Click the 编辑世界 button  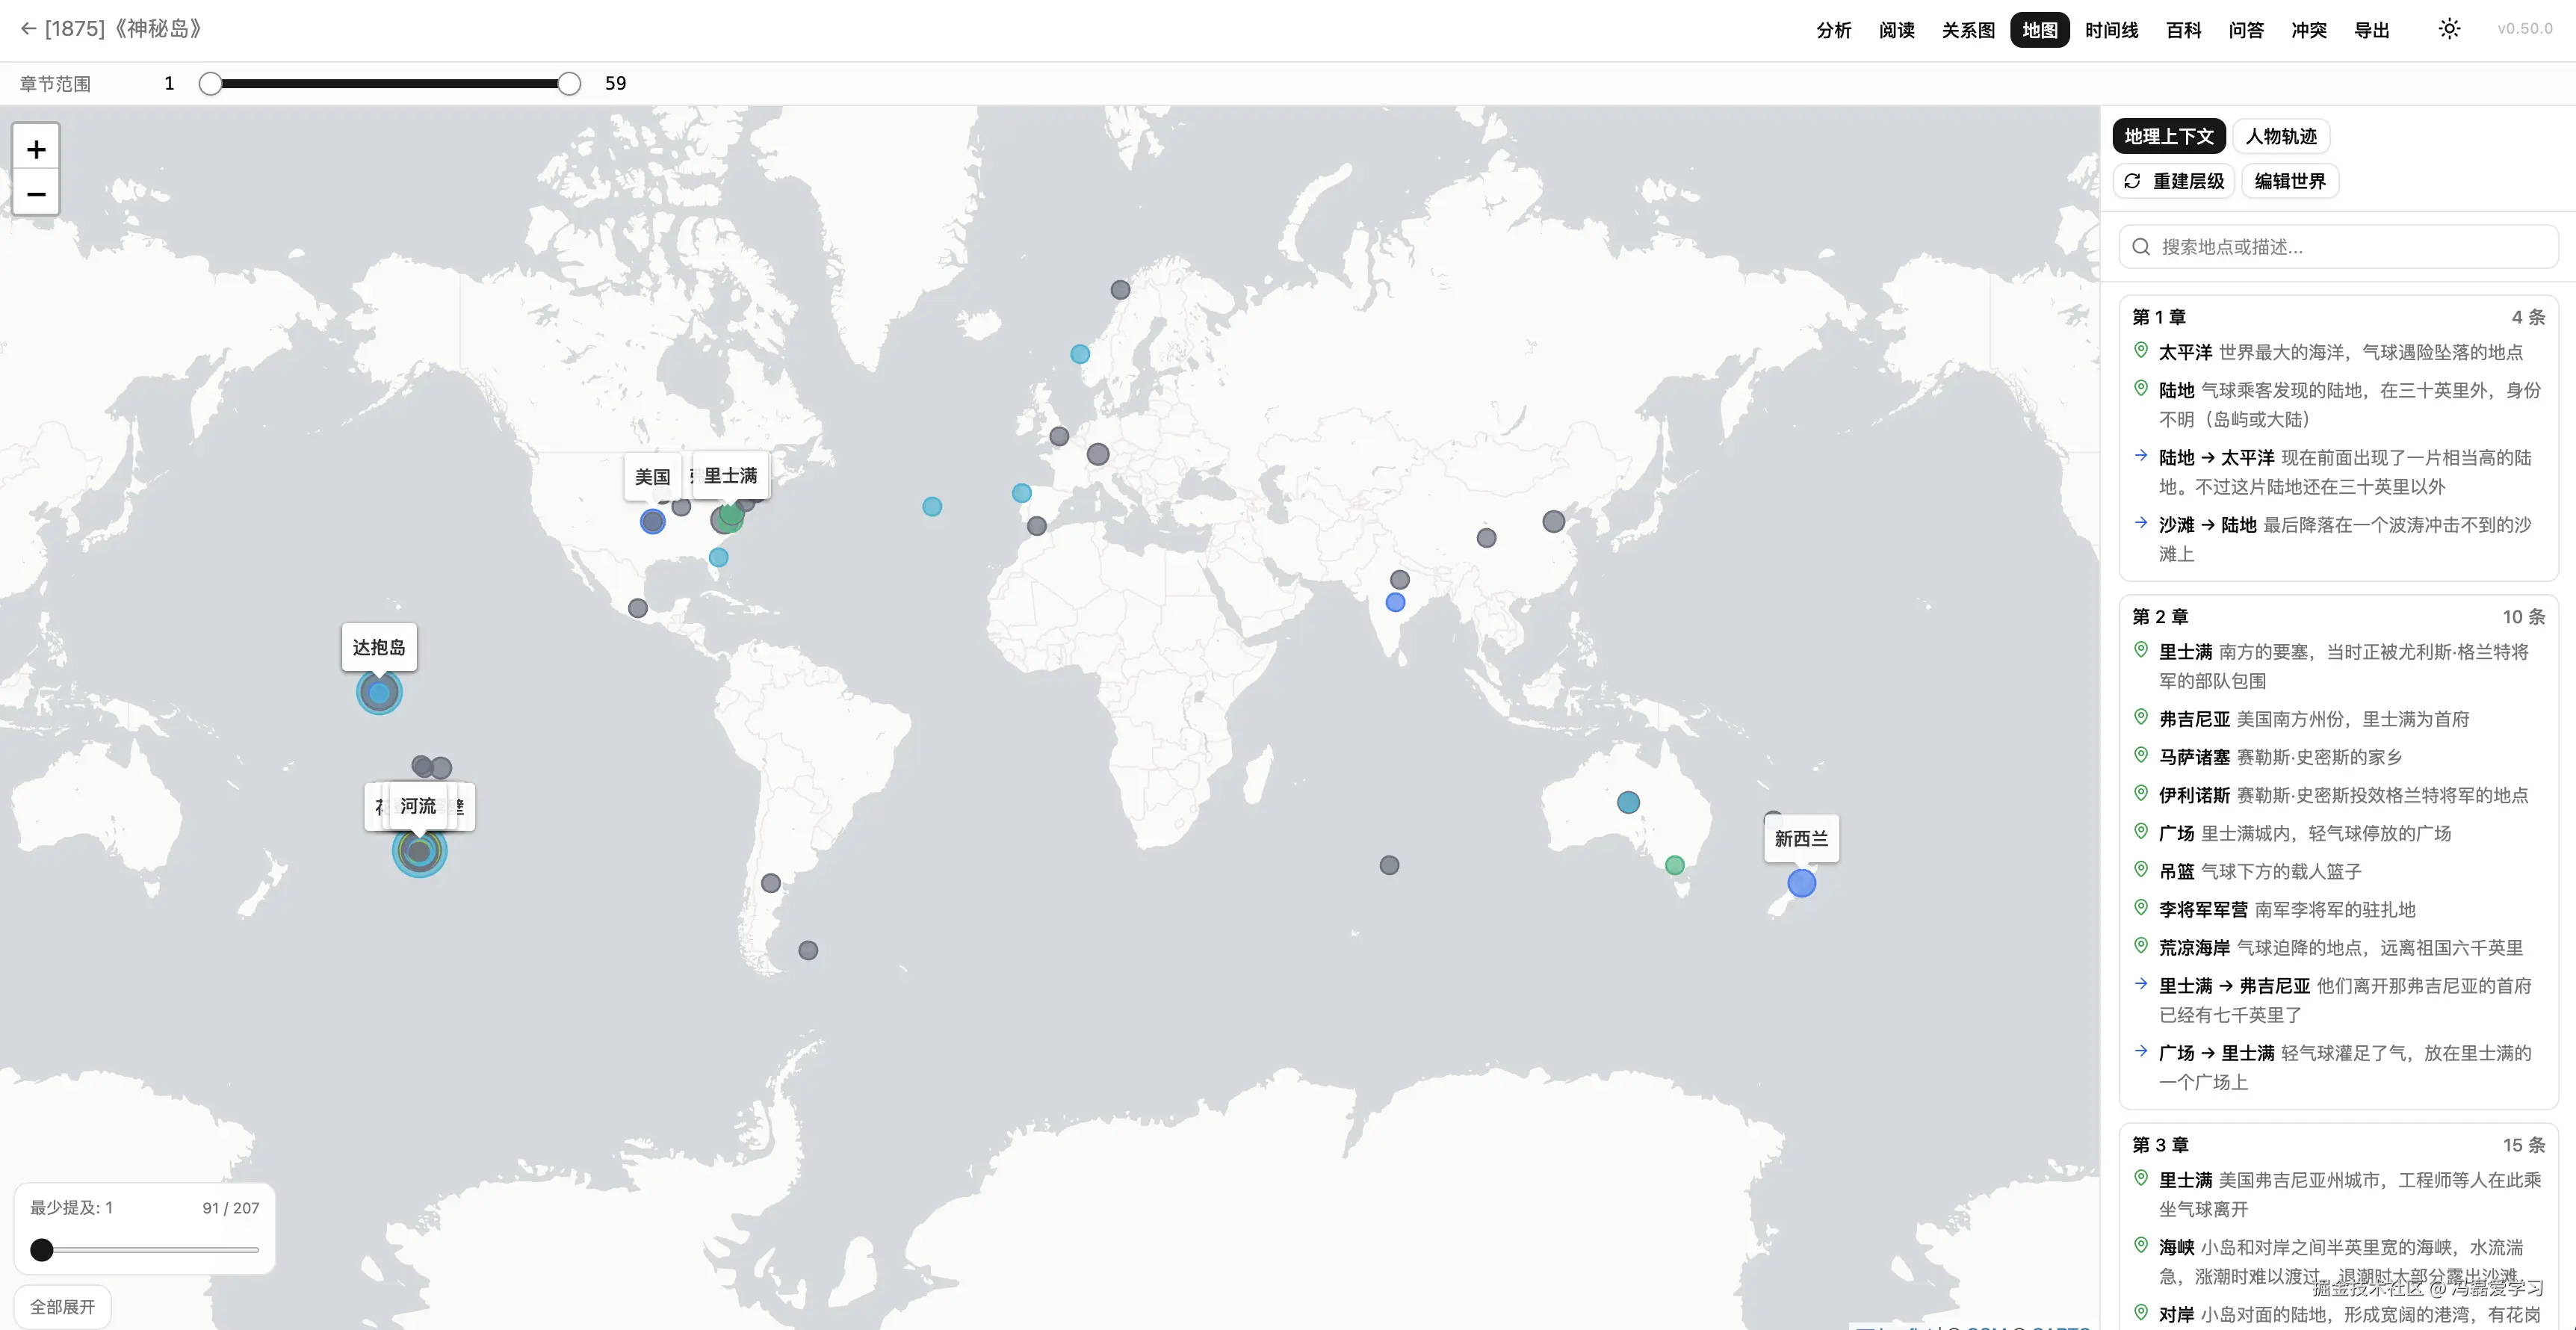click(x=2290, y=181)
